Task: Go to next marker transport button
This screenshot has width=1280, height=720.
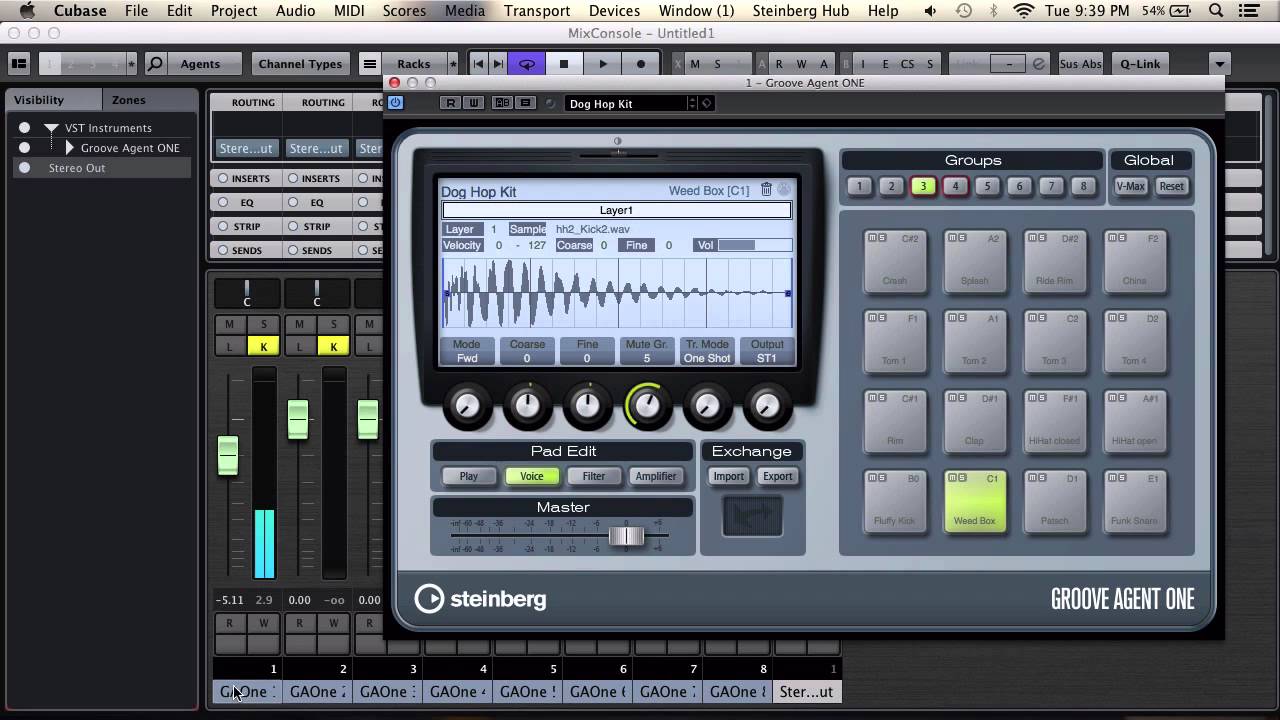Action: click(500, 64)
